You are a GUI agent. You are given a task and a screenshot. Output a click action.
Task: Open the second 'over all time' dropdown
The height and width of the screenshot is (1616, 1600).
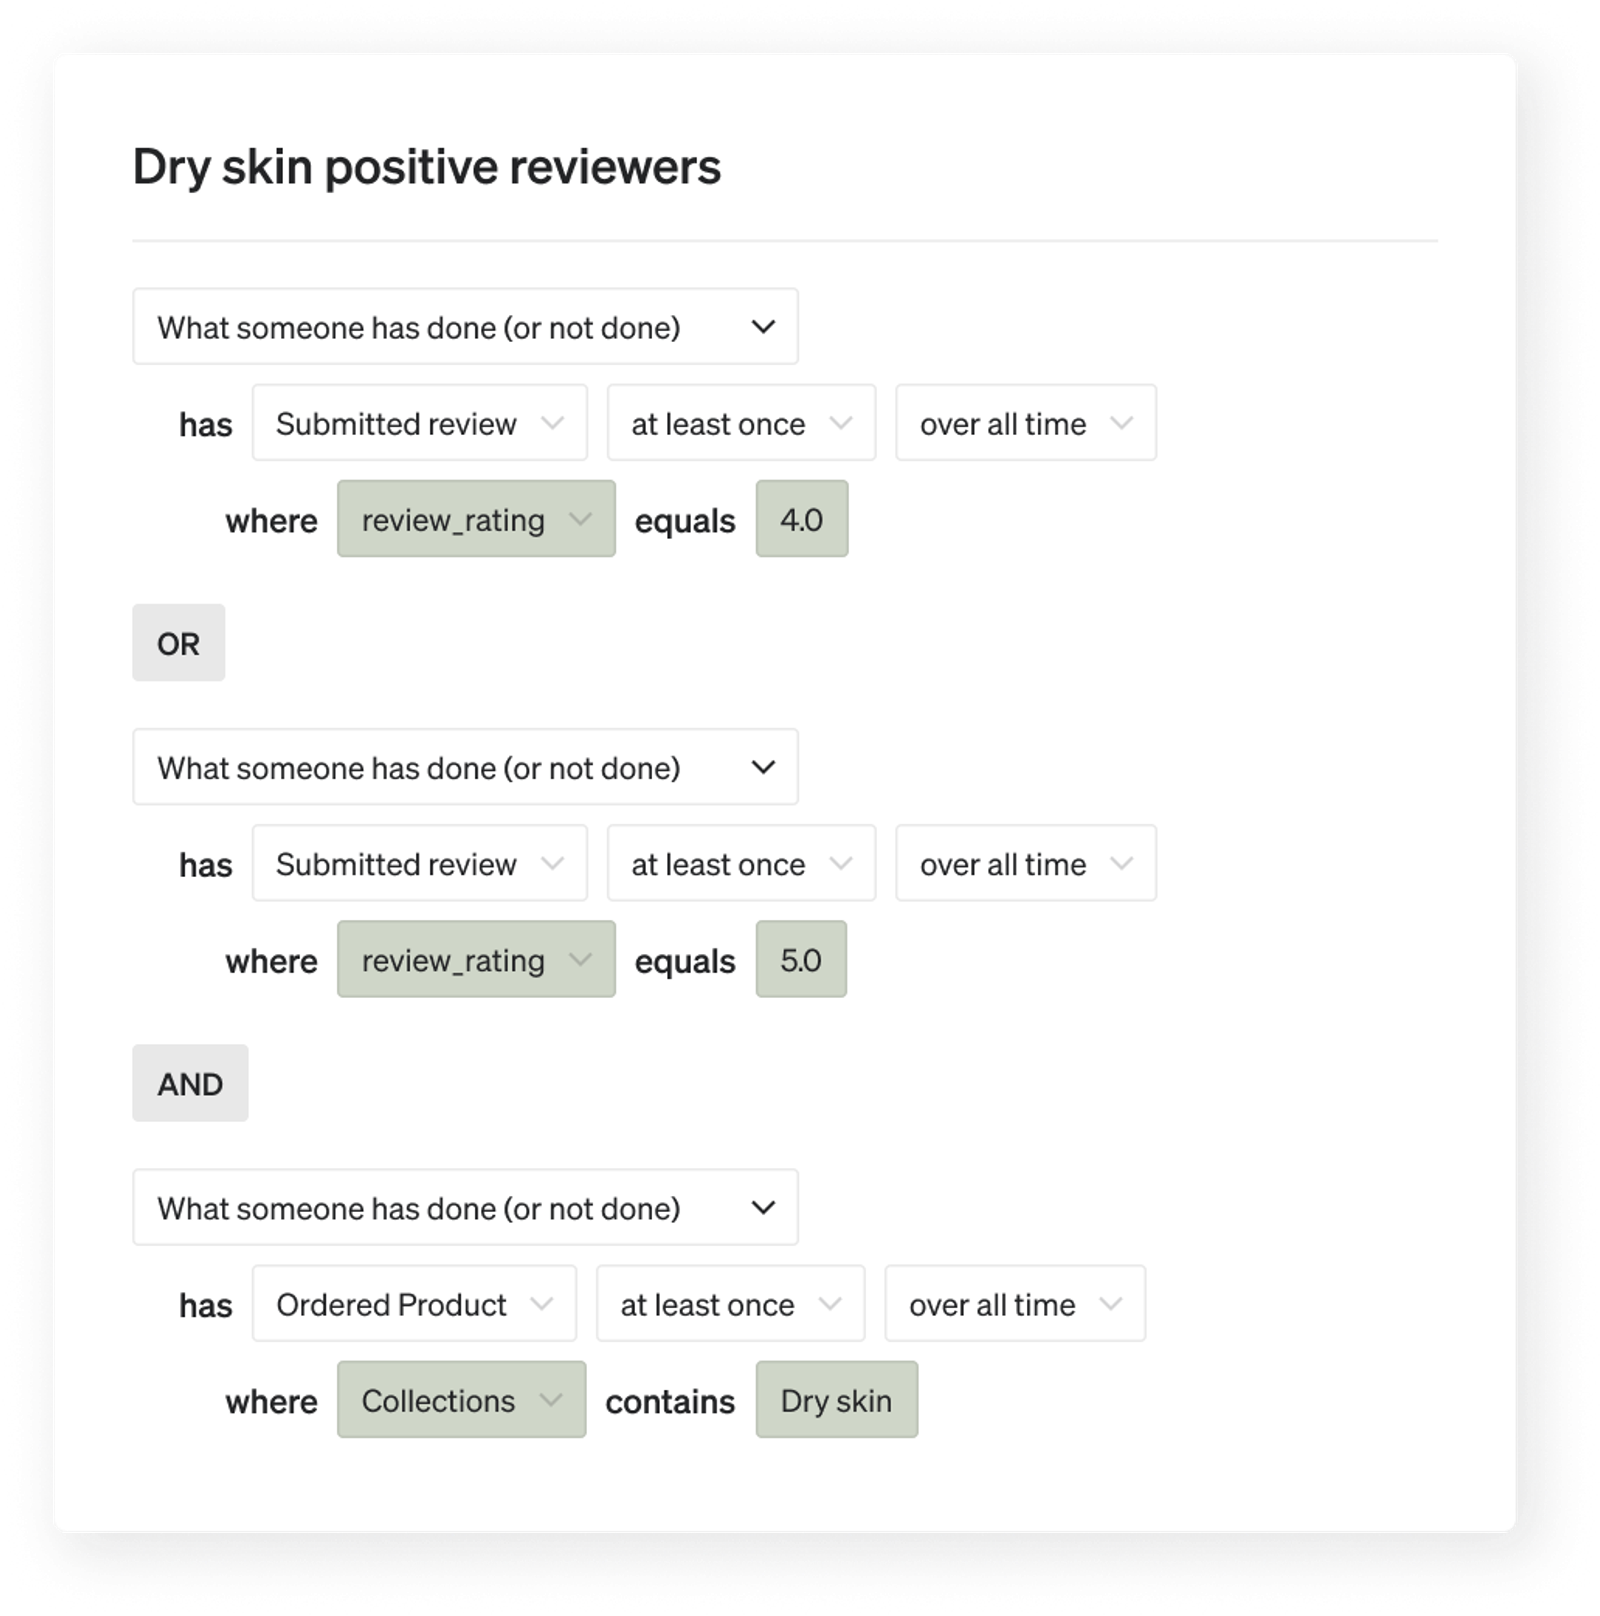1026,863
